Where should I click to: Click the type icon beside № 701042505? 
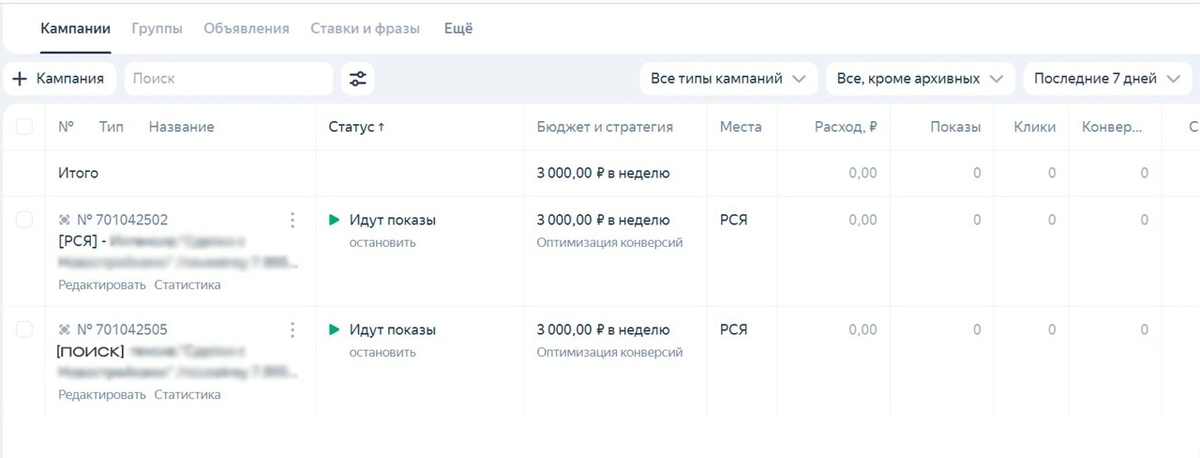pyautogui.click(x=65, y=330)
